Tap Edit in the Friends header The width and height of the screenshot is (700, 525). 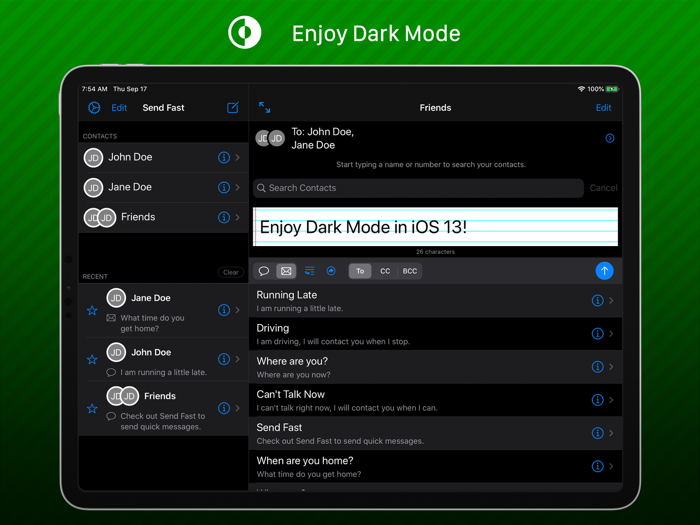603,108
